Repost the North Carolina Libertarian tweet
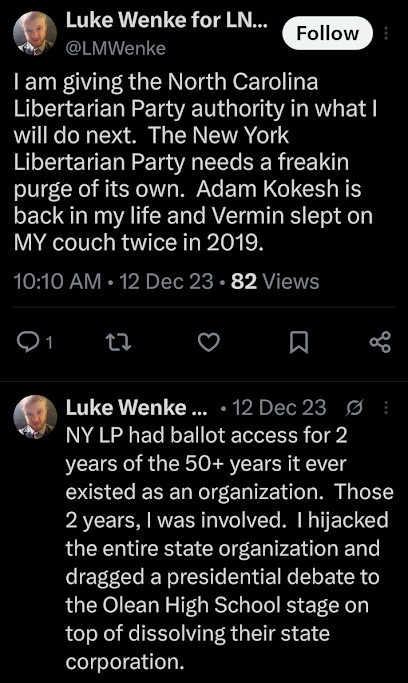Viewport: 408px width, 683px height. [118, 342]
